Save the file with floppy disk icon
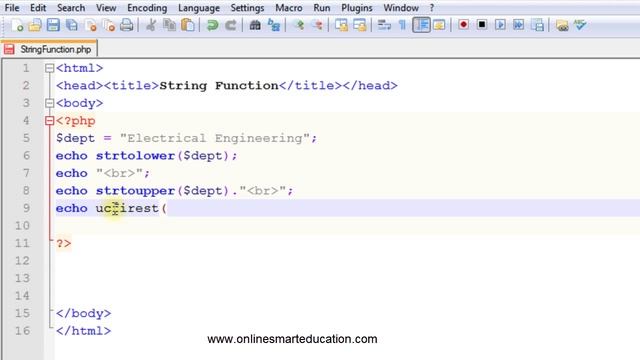Viewport: 640px width, 360px height. pos(53,25)
